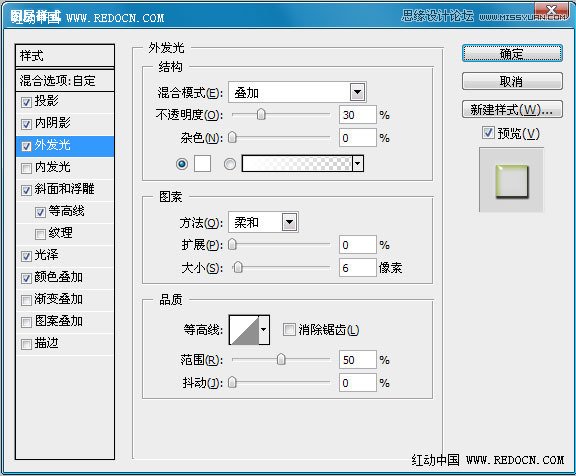Click the white glow color swatch
576x476 pixels.
coord(202,163)
